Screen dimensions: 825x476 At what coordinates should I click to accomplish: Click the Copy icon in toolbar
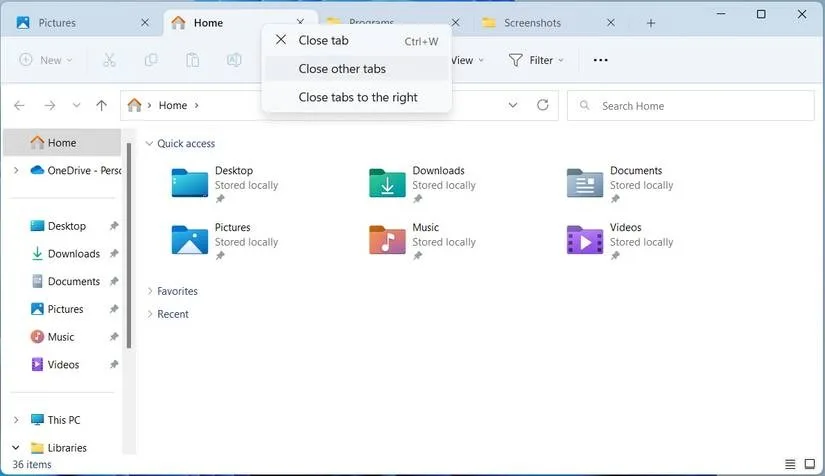pos(151,60)
